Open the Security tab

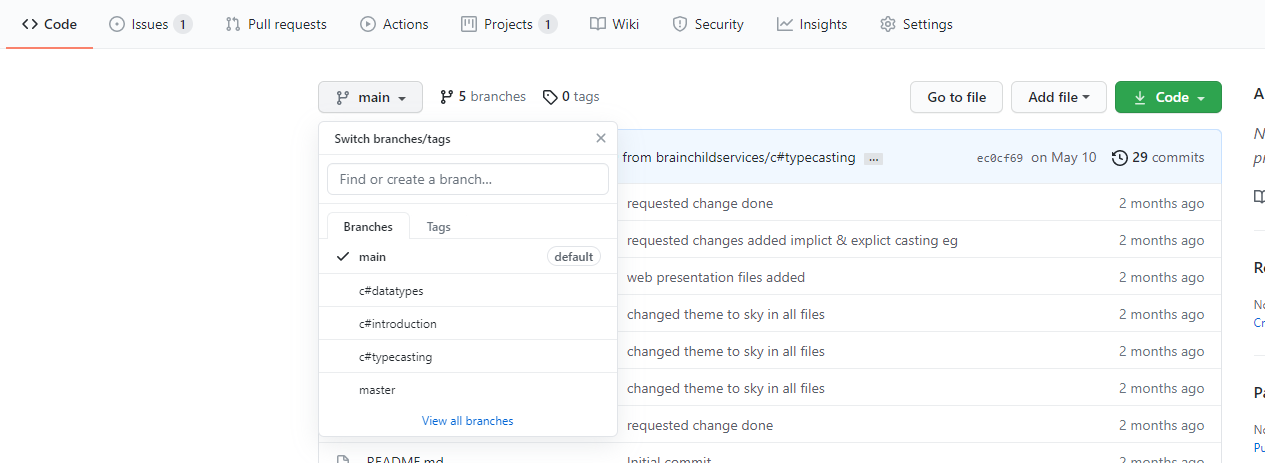pos(707,24)
